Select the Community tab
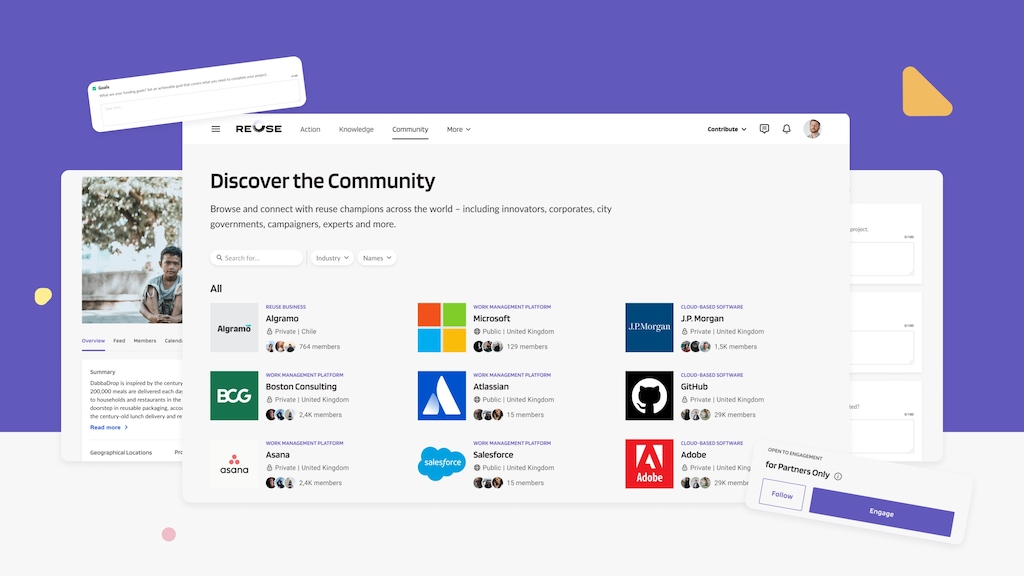The width and height of the screenshot is (1024, 576). [x=410, y=129]
